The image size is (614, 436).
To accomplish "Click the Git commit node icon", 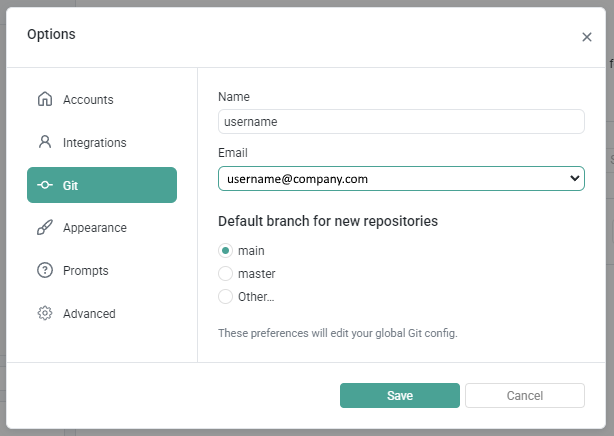I will [45, 185].
